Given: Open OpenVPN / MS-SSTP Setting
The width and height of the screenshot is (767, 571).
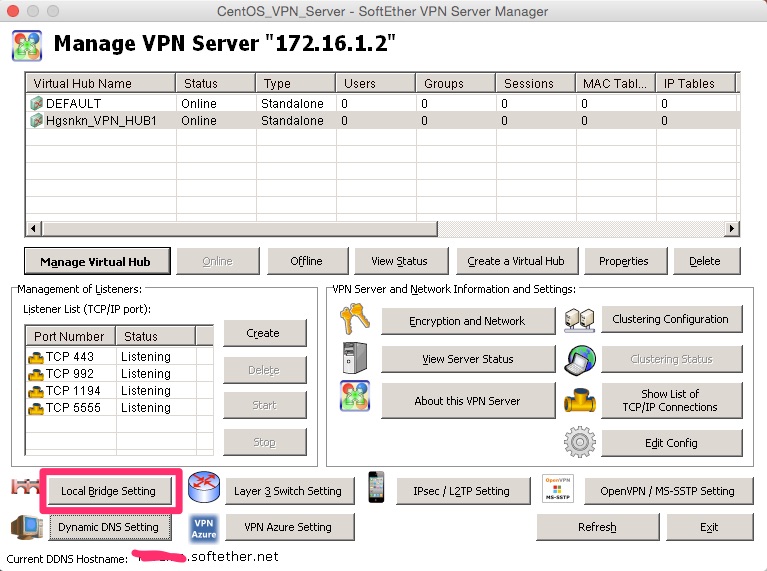Looking at the screenshot, I should (x=669, y=491).
